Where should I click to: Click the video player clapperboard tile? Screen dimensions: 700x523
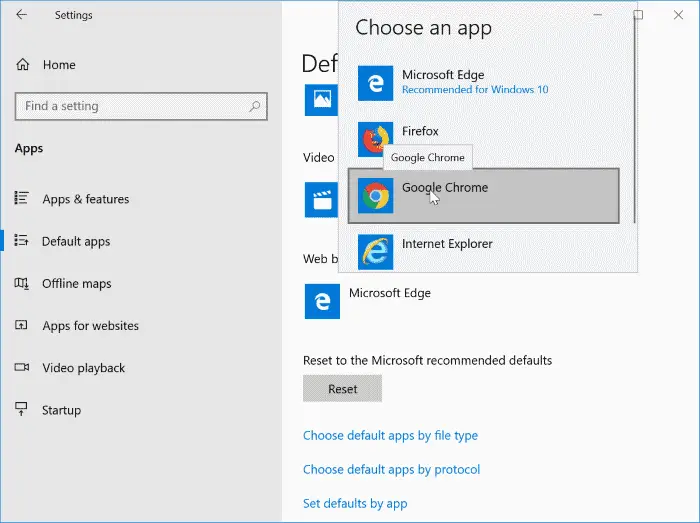tap(321, 199)
